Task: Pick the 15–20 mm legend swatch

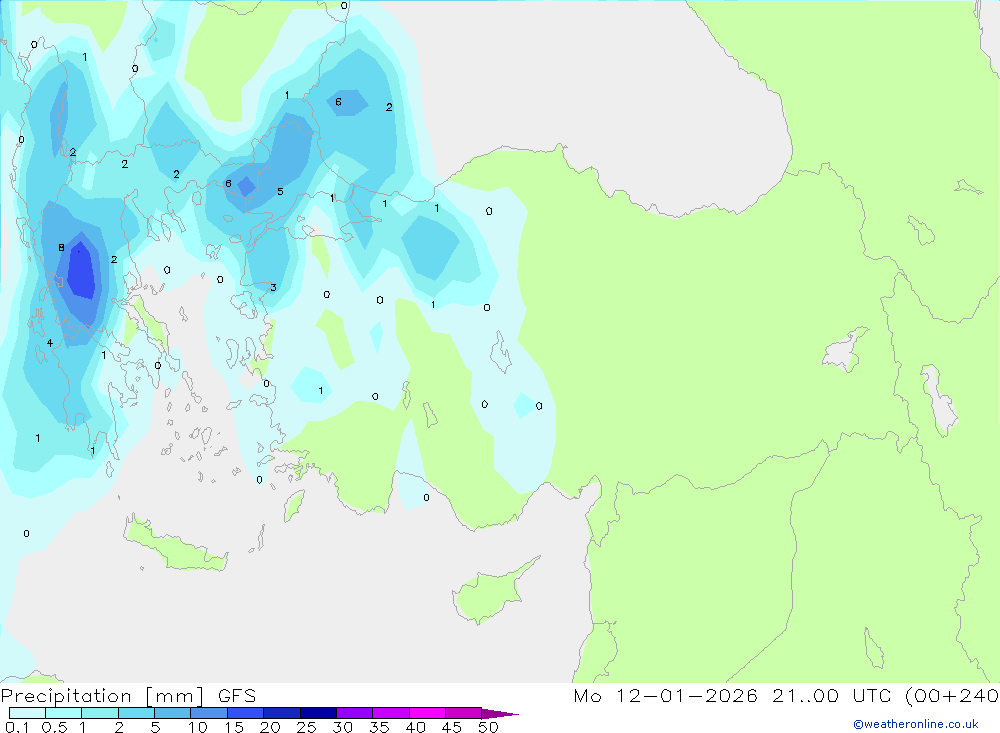Action: (245, 713)
